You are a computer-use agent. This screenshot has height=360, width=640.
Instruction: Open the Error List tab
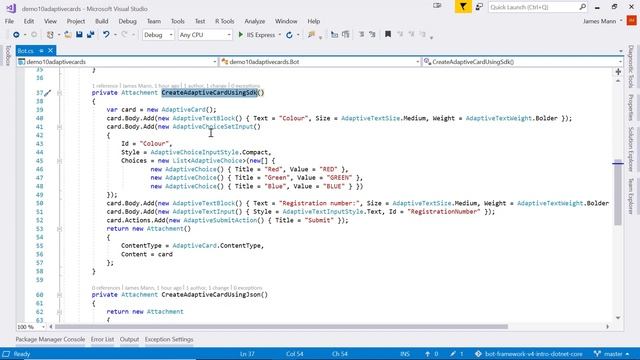point(102,339)
